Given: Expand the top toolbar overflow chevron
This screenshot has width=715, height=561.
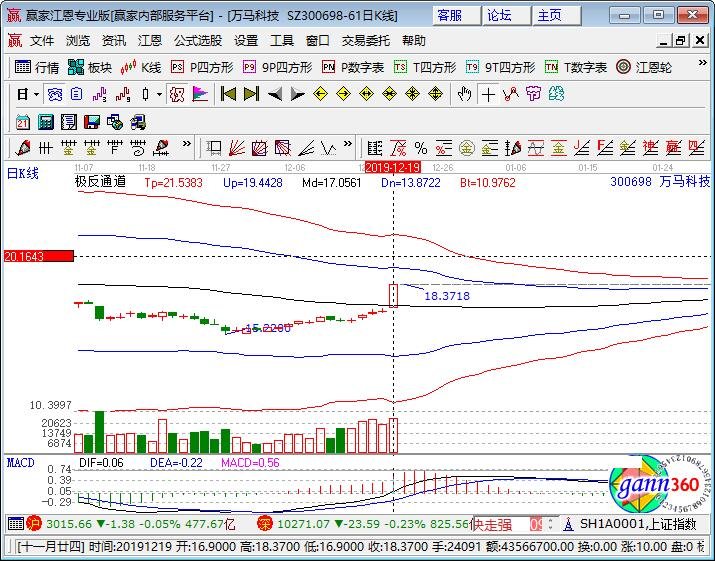Looking at the screenshot, I should pyautogui.click(x=703, y=63).
